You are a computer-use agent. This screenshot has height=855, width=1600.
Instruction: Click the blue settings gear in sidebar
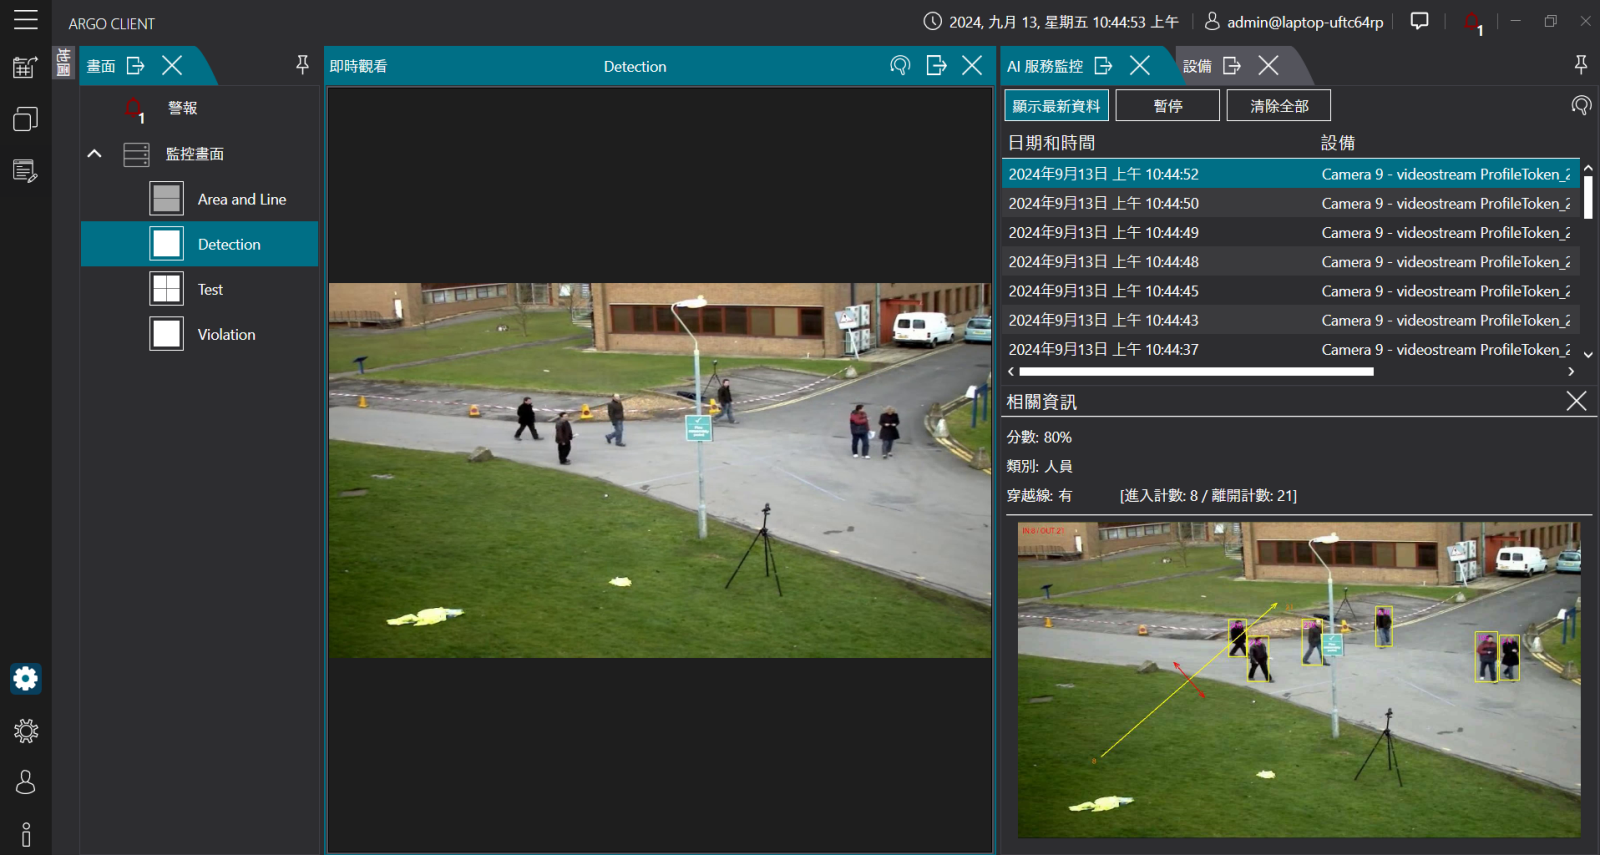pyautogui.click(x=26, y=679)
